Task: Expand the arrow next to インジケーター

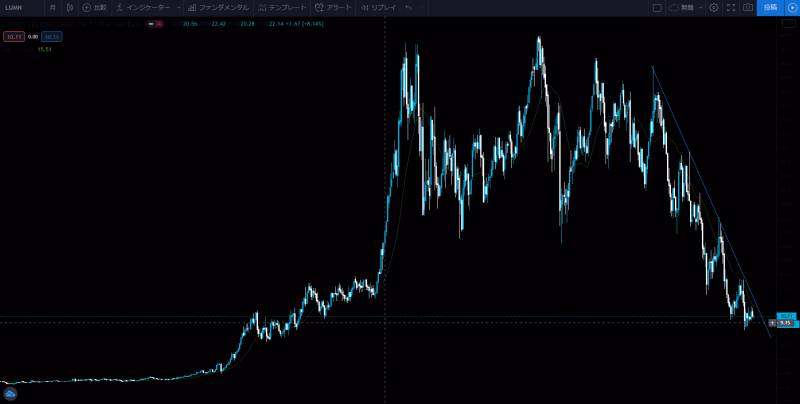Action: 178,7
